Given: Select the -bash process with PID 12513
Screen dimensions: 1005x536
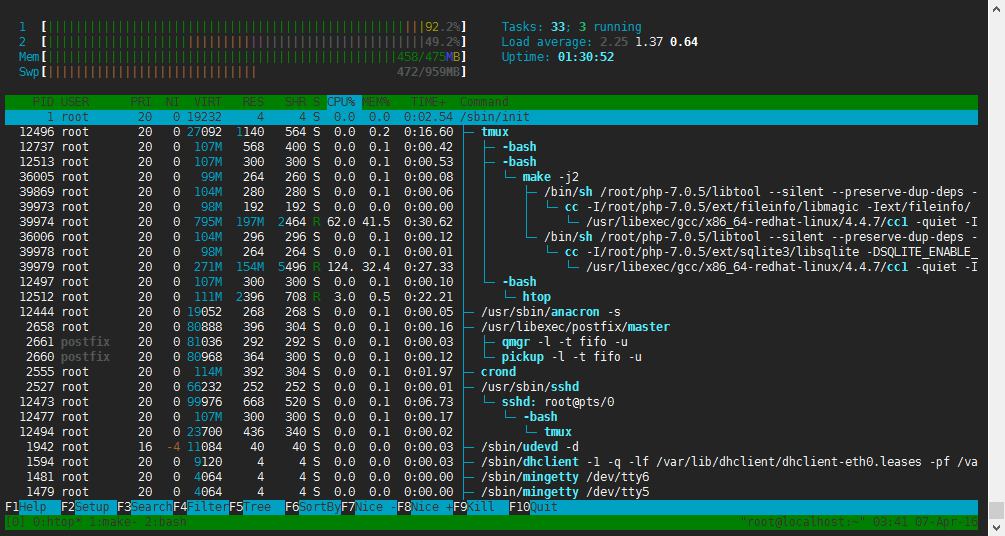Looking at the screenshot, I should (x=492, y=162).
